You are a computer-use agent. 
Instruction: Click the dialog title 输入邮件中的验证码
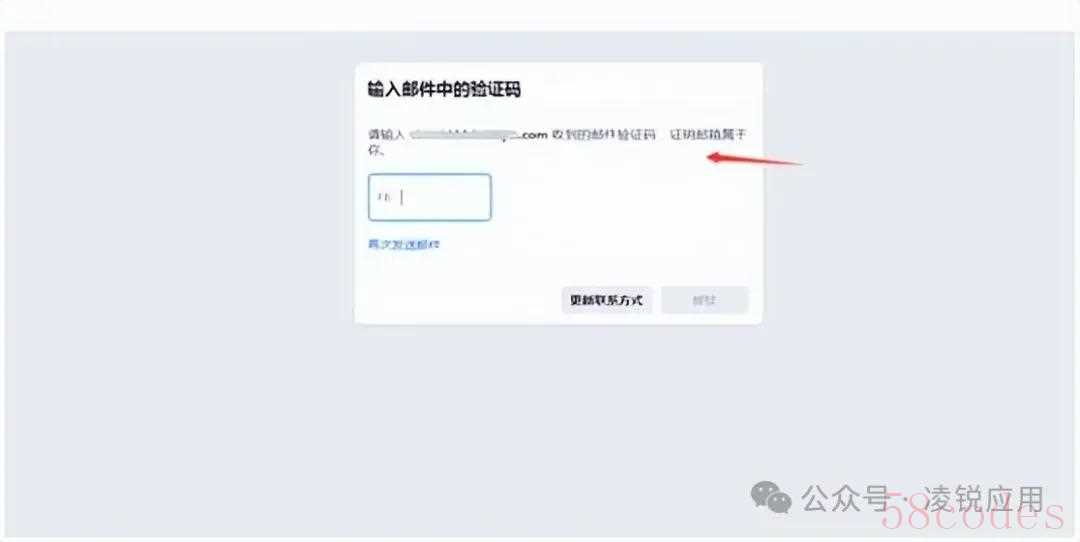(x=444, y=90)
